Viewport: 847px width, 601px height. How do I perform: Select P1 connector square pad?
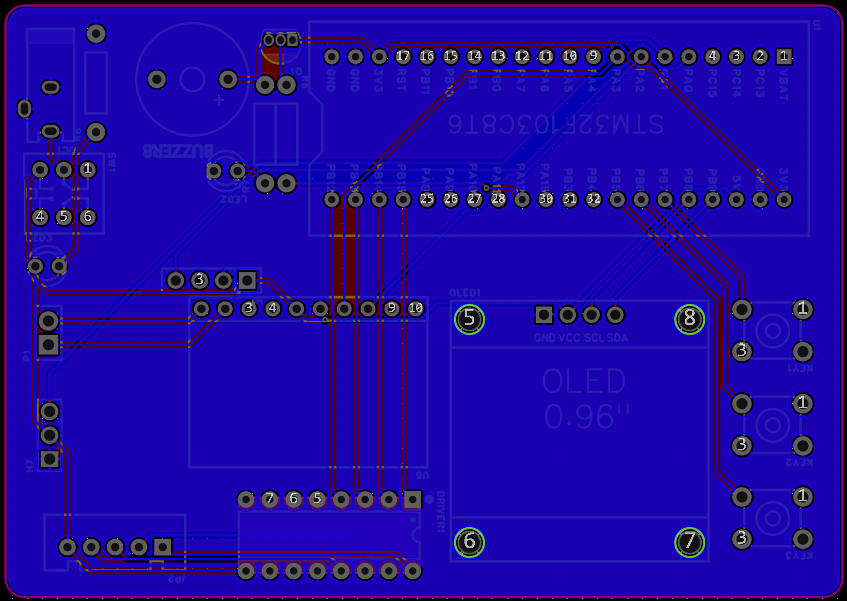click(49, 345)
